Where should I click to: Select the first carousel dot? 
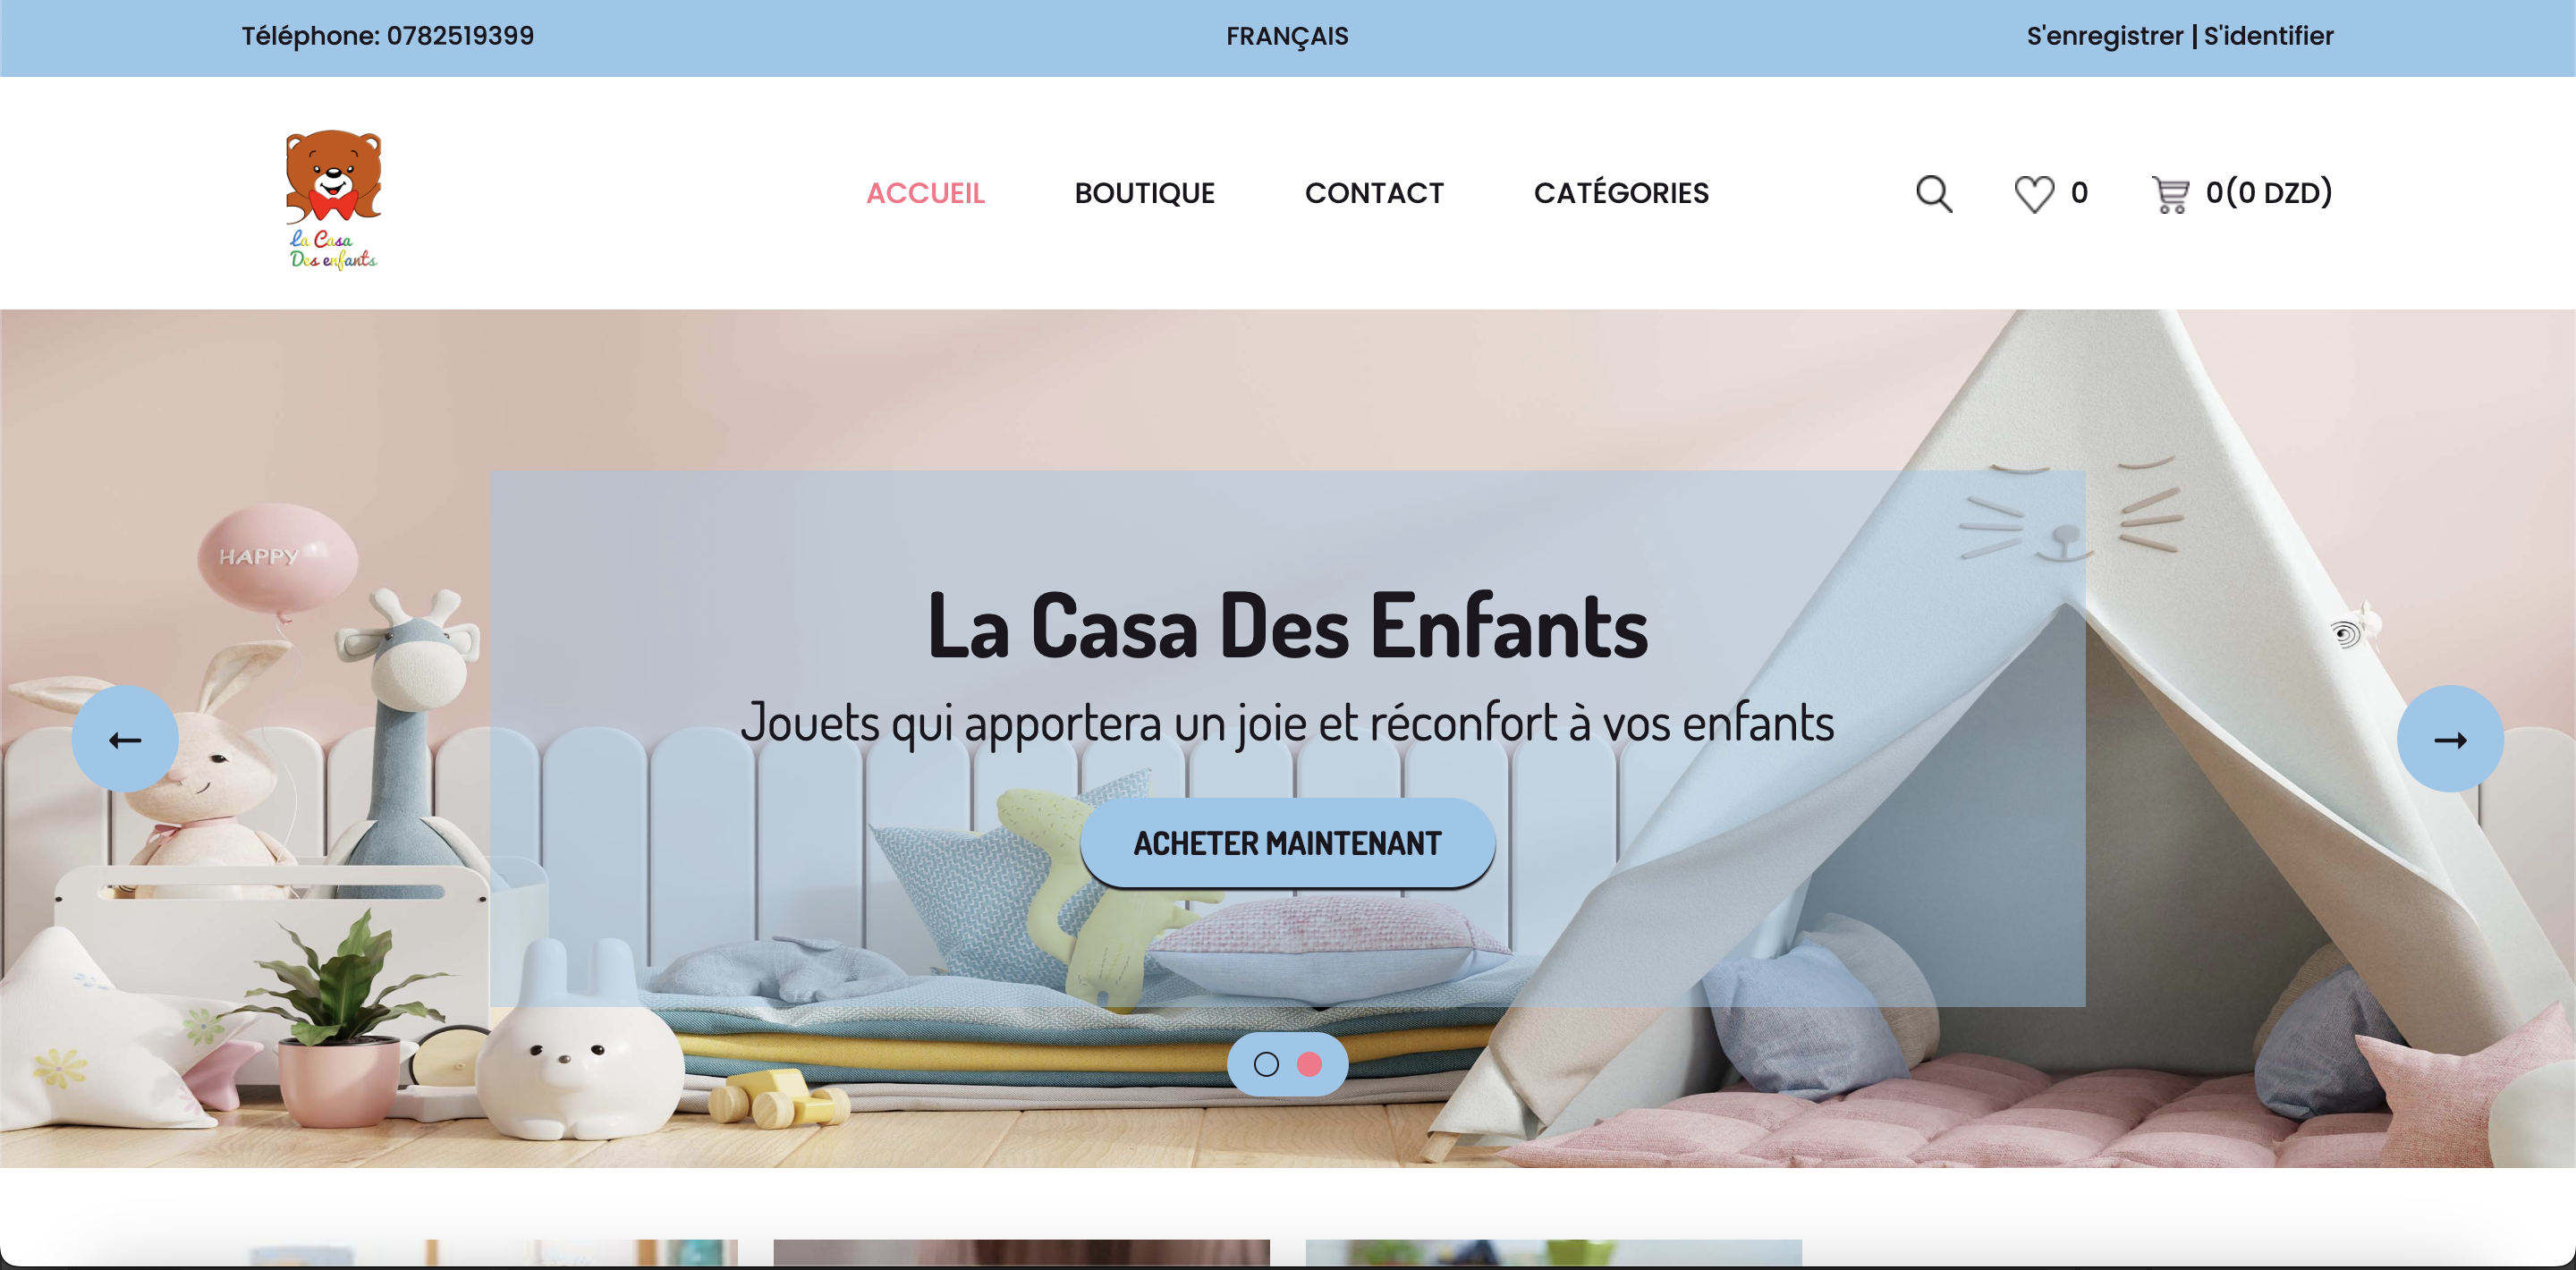pyautogui.click(x=1266, y=1064)
